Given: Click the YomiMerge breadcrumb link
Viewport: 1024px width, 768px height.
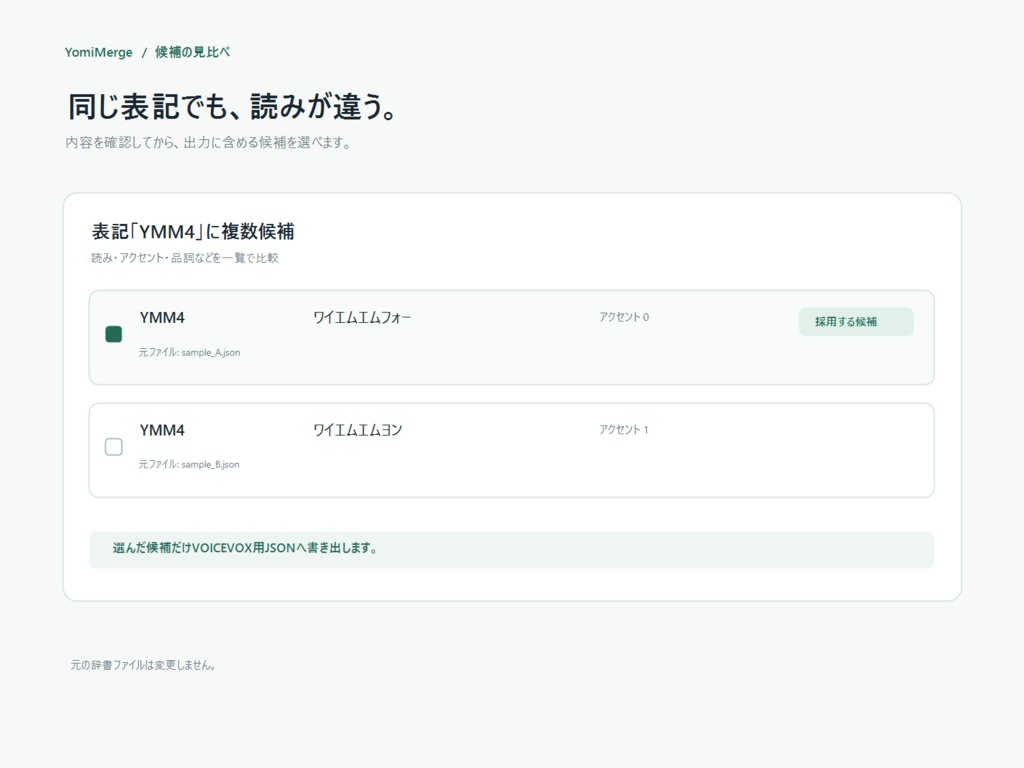Looking at the screenshot, I should [x=99, y=52].
